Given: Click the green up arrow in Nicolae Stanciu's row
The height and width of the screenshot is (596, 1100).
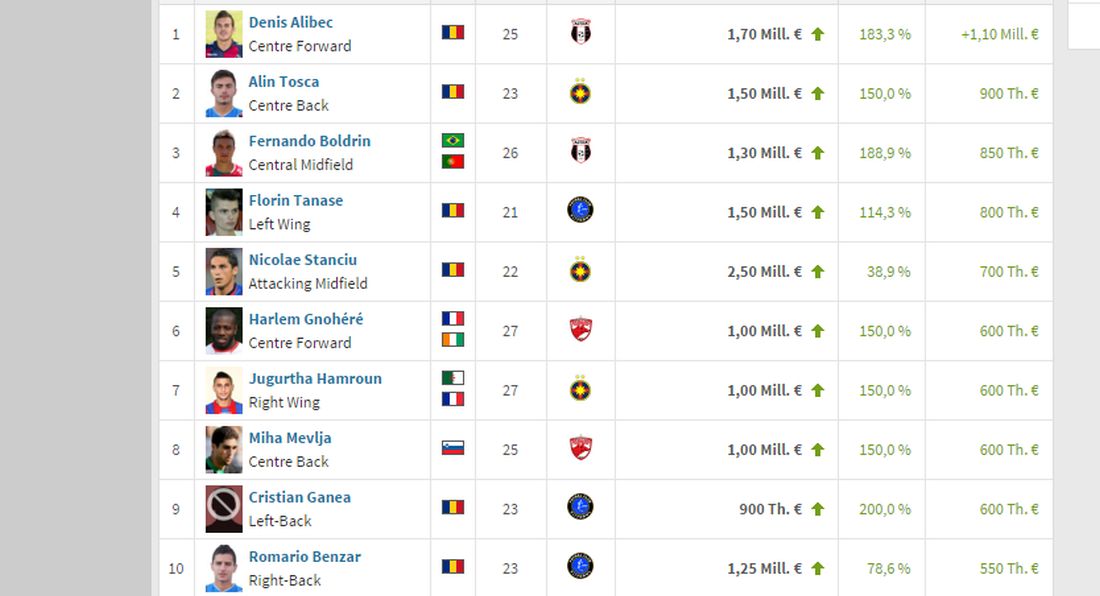Looking at the screenshot, I should tap(817, 272).
